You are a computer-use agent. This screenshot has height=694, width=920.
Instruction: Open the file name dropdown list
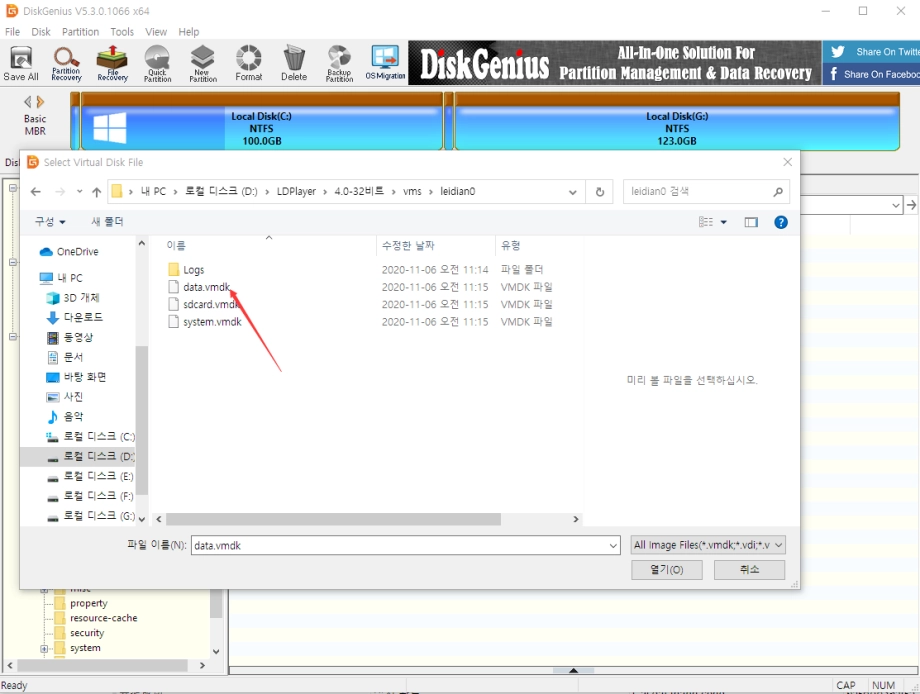(613, 546)
